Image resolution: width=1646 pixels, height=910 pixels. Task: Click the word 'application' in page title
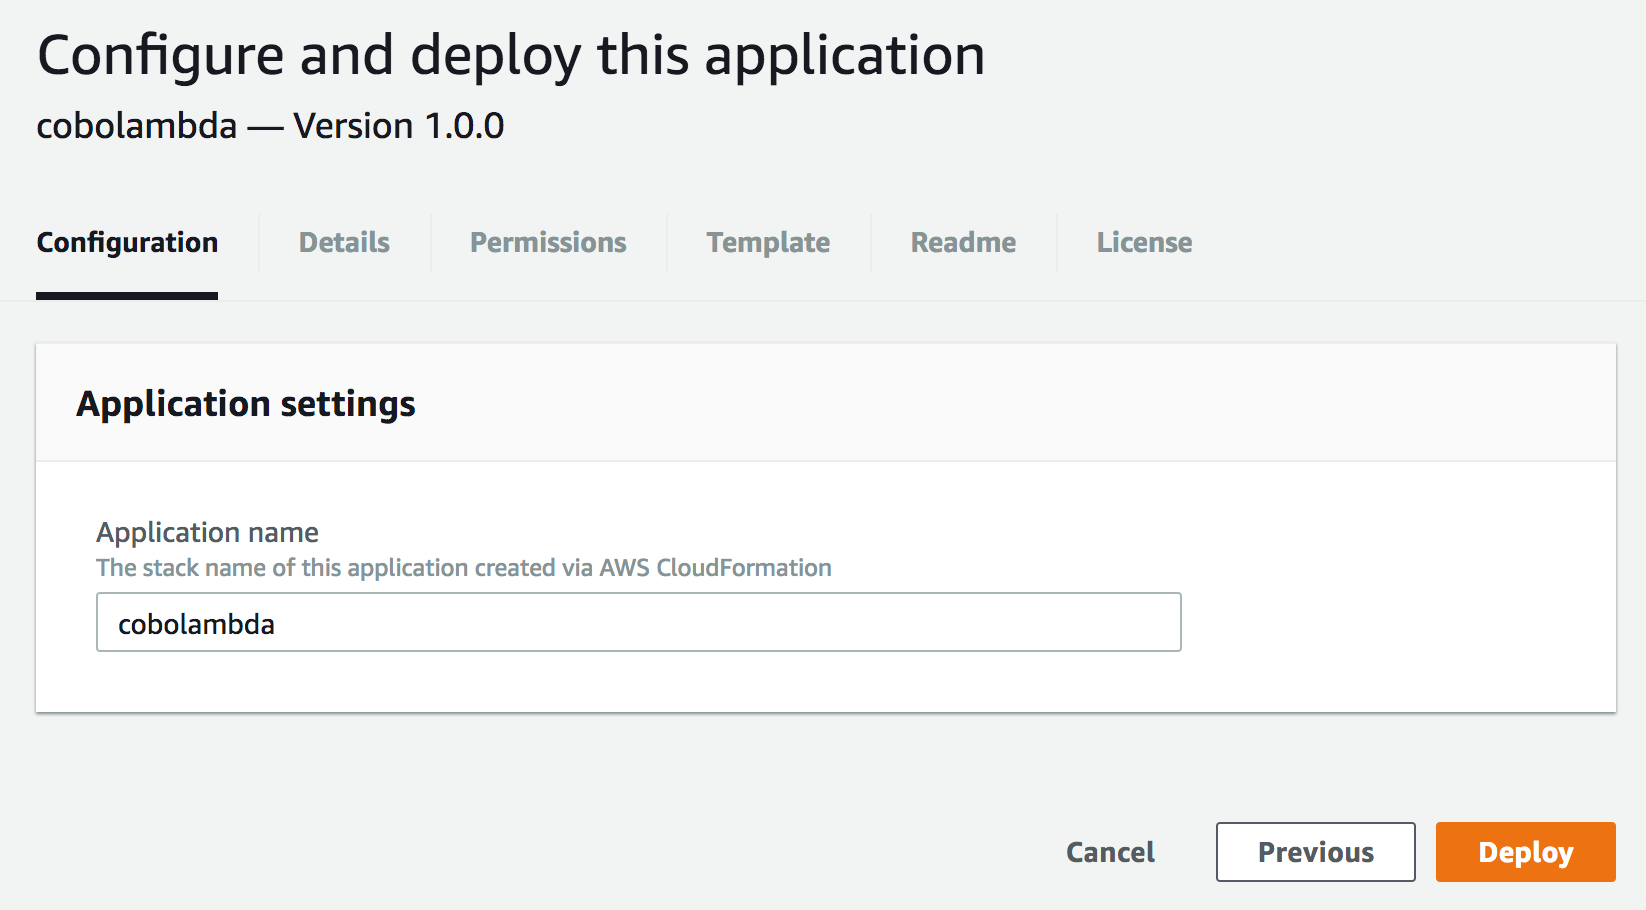click(x=845, y=55)
